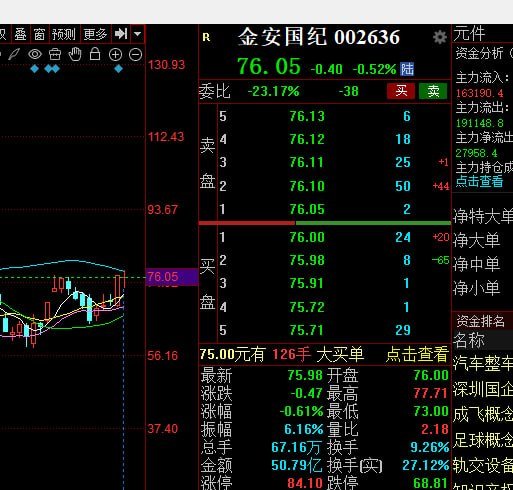This screenshot has width=513, height=490.
Task: Click the purple 76.05 price tag on axis
Action: (172, 277)
